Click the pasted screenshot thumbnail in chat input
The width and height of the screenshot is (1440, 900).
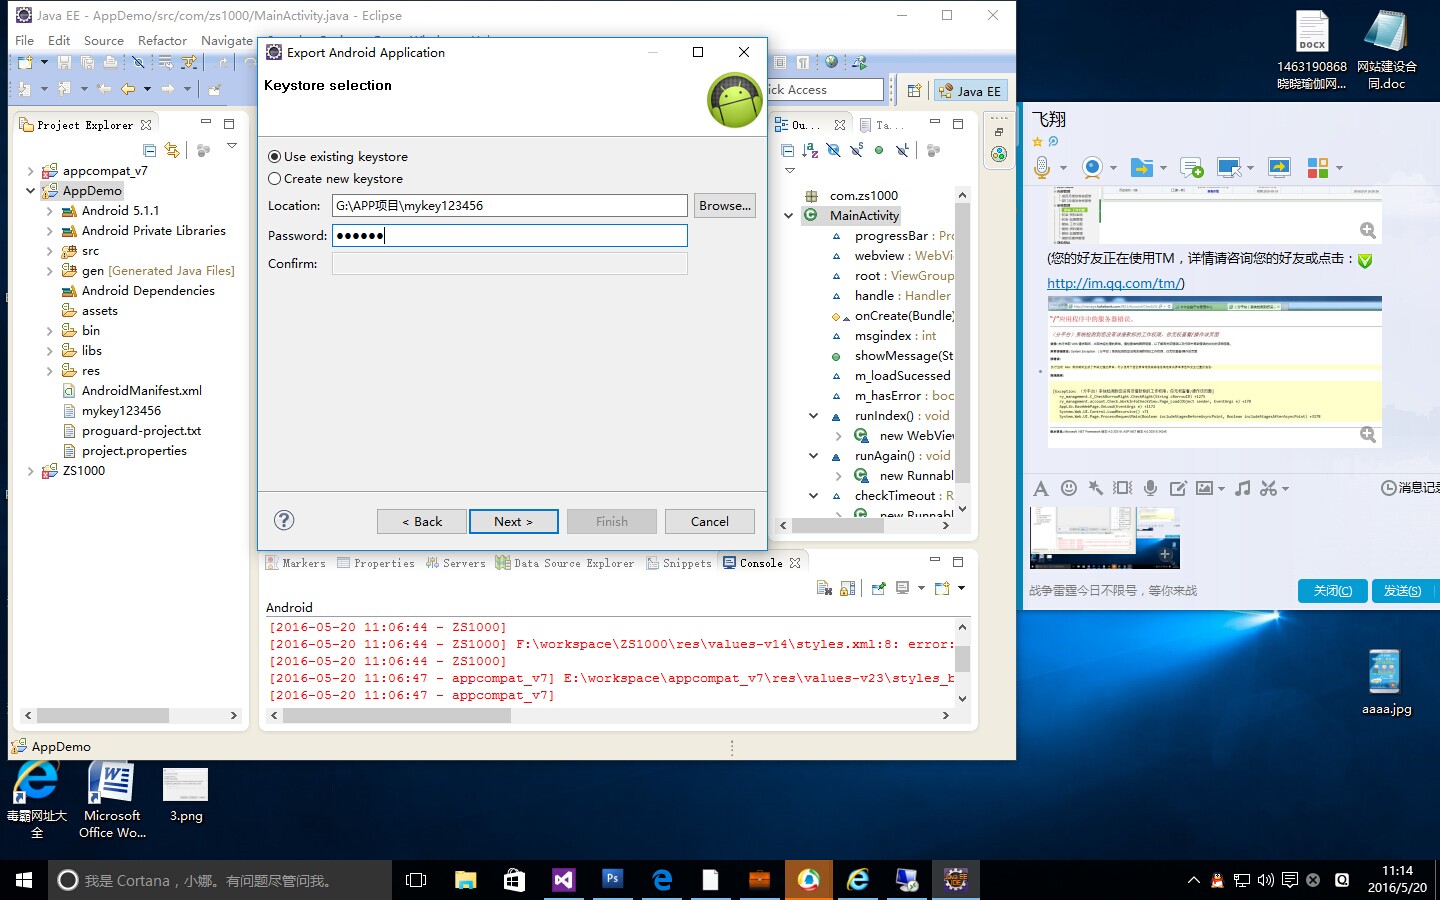pos(1105,538)
